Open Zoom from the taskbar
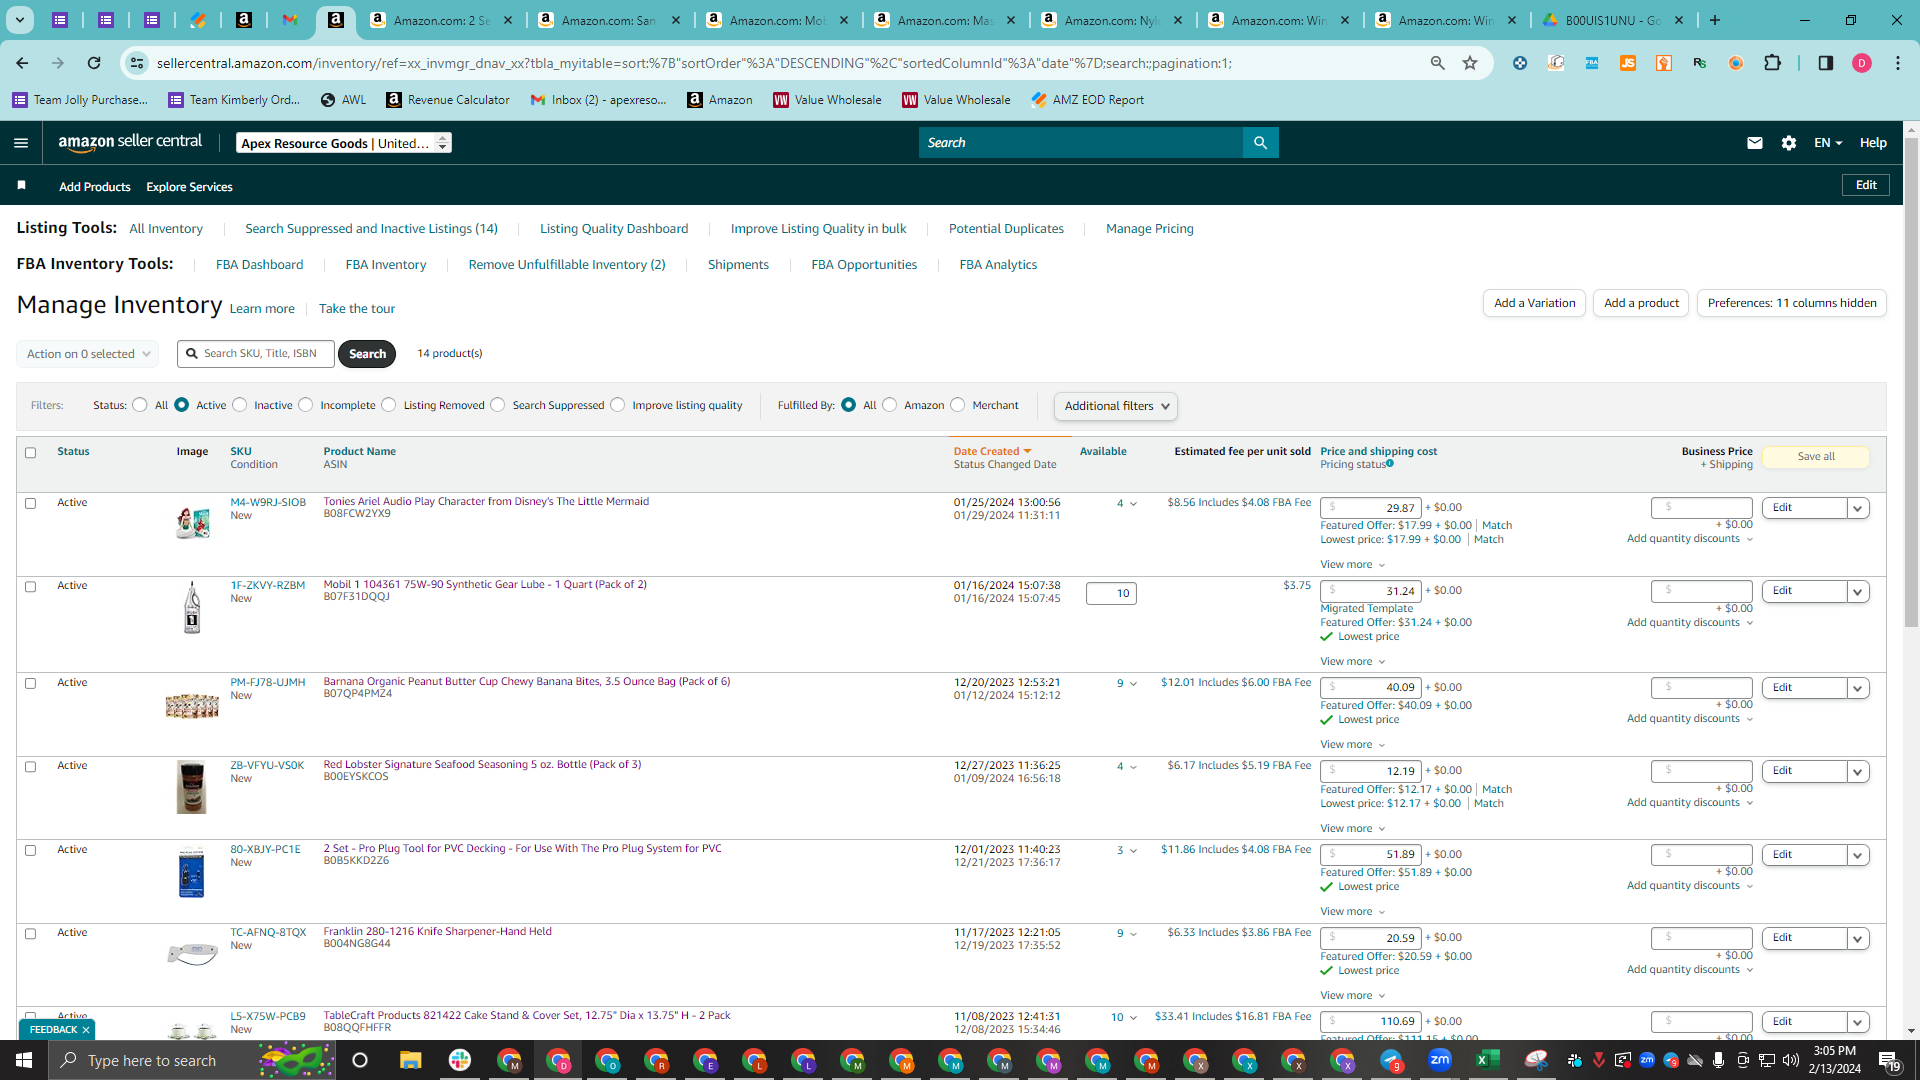This screenshot has width=1920, height=1080. click(x=1439, y=1060)
